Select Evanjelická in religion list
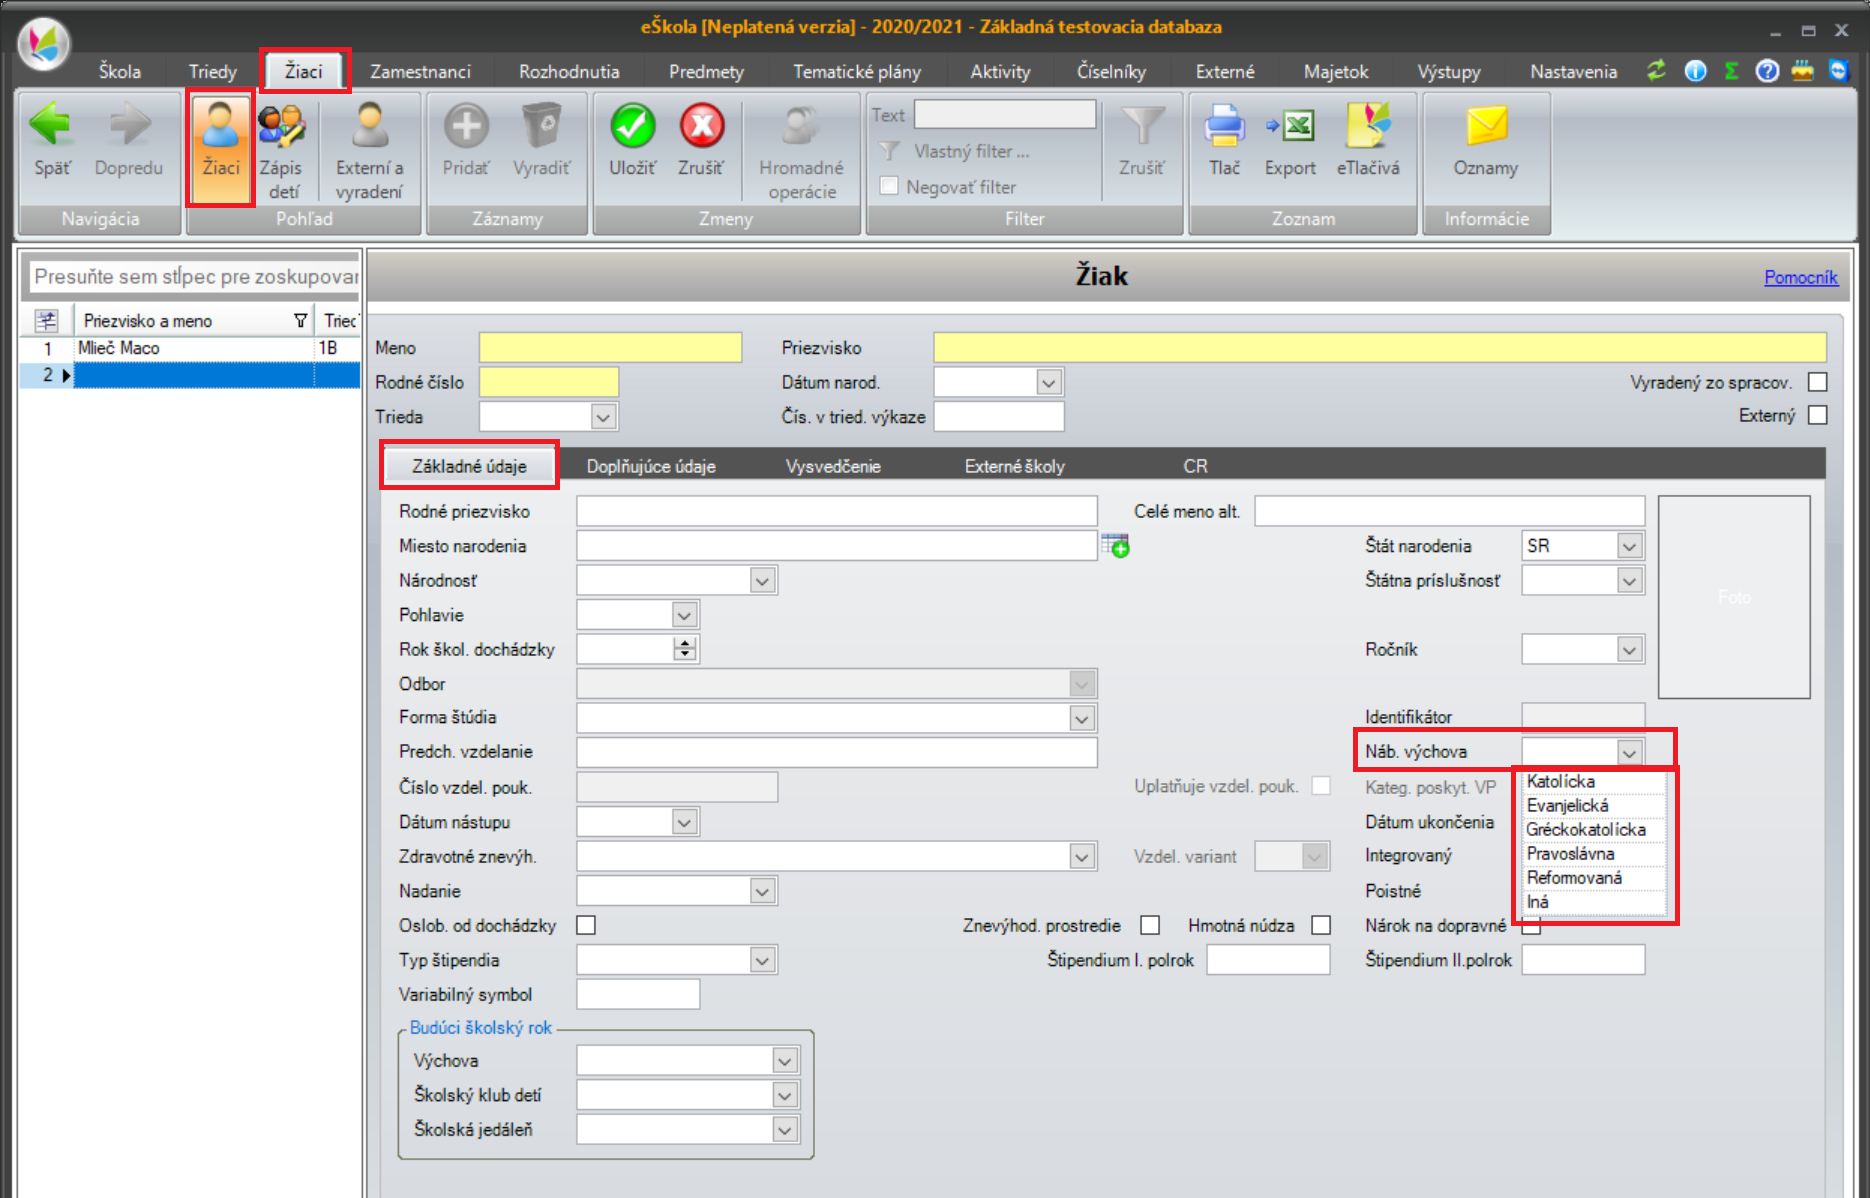The width and height of the screenshot is (1870, 1198). point(1594,806)
